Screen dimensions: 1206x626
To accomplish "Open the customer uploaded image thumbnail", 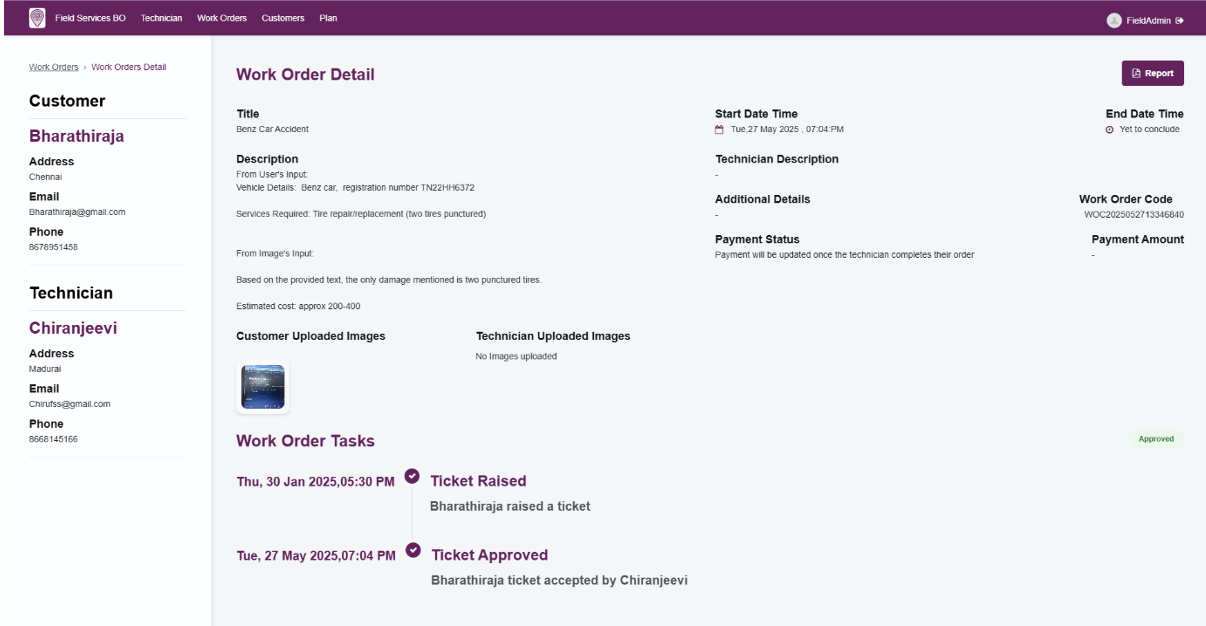I will click(x=263, y=387).
